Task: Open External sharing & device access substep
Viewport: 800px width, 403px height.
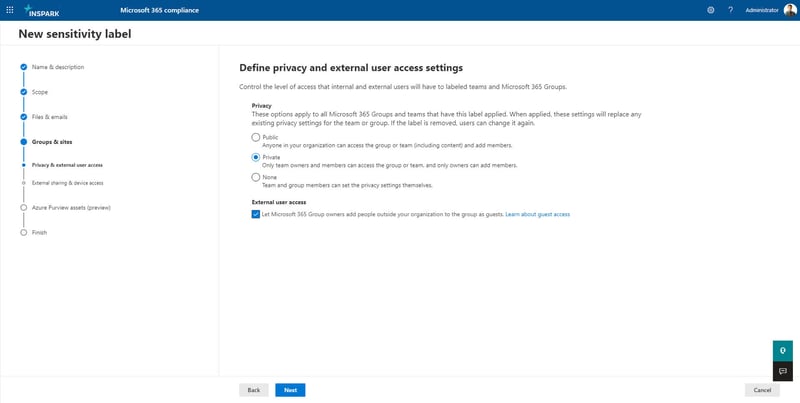Action: click(67, 183)
